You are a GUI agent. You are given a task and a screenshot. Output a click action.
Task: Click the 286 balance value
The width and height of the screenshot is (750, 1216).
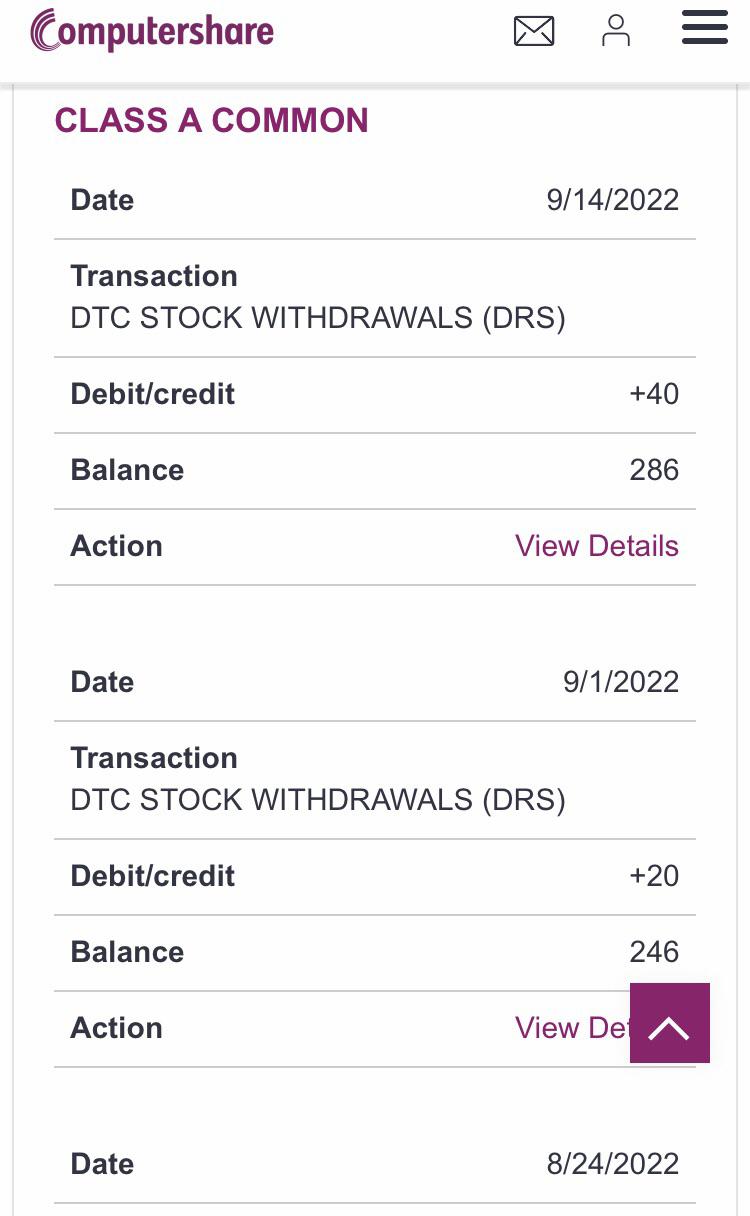point(654,470)
